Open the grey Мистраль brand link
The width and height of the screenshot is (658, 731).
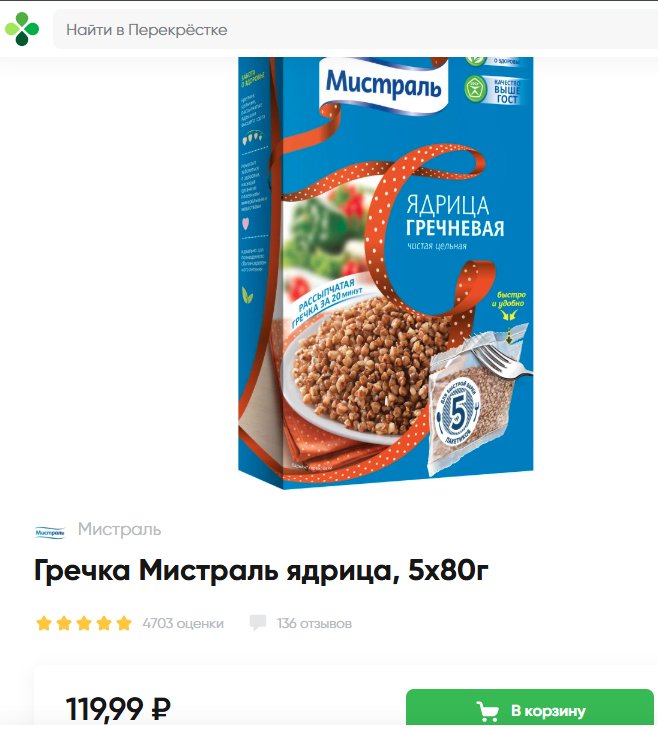click(x=119, y=530)
